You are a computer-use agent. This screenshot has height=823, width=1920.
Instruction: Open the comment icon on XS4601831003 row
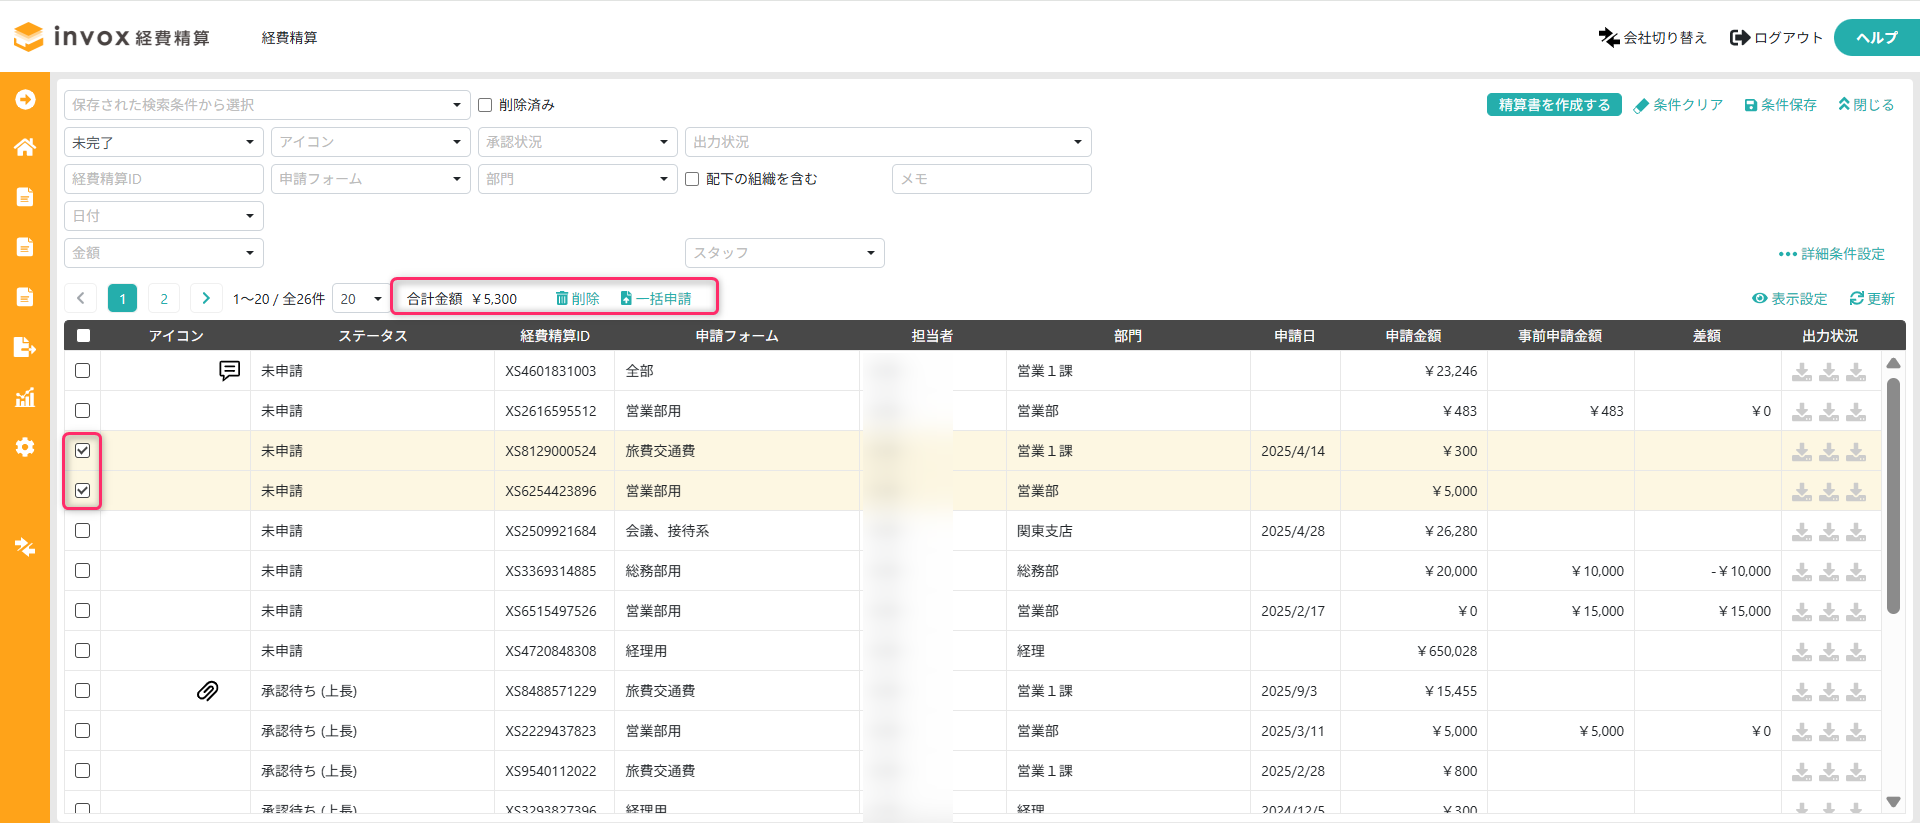point(229,371)
